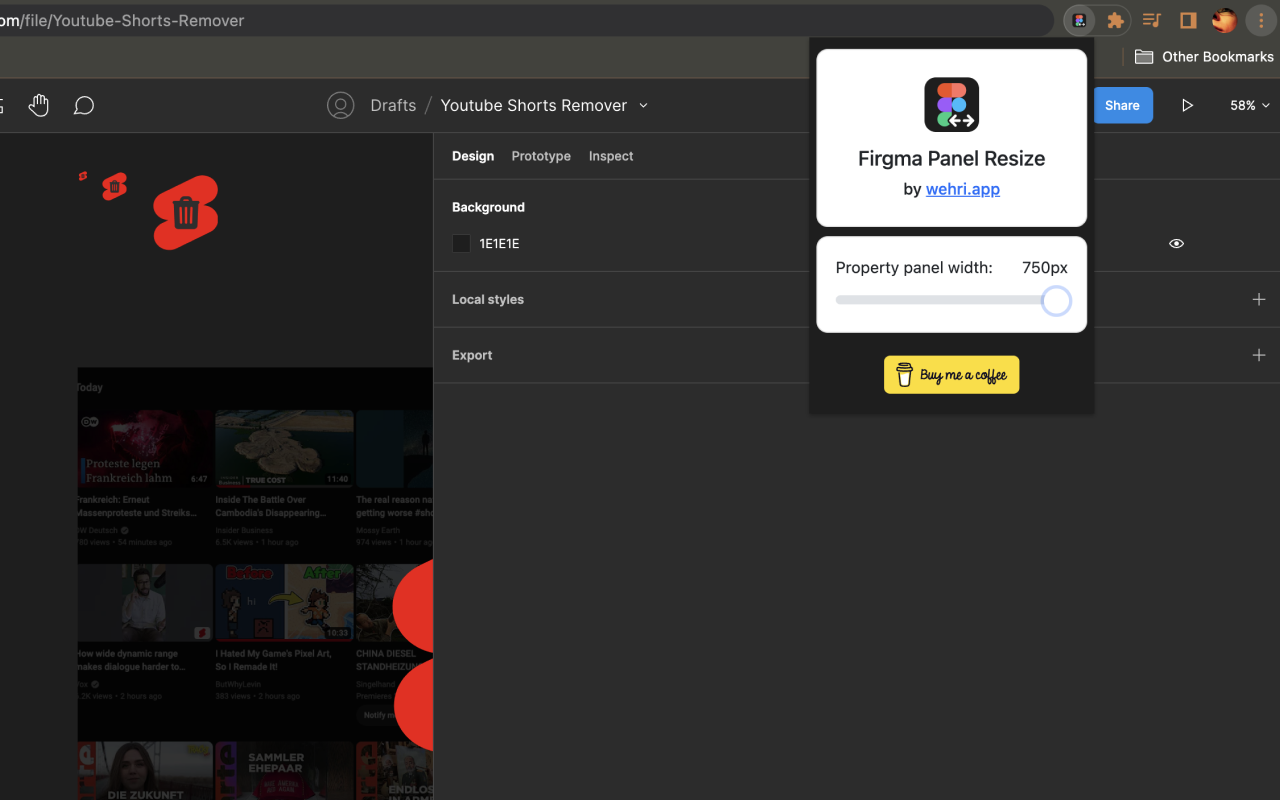Click the Youtube Shorts Remover file title
1280x800 pixels.
[534, 105]
